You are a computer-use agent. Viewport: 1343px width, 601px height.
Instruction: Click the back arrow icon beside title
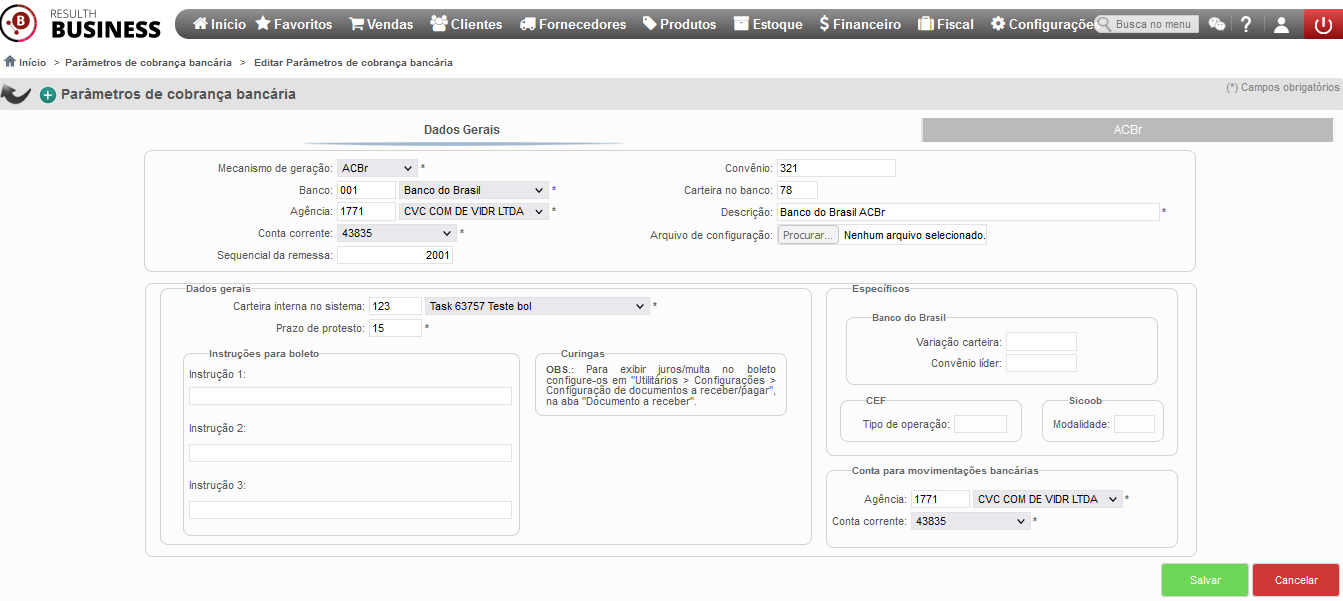(x=16, y=94)
